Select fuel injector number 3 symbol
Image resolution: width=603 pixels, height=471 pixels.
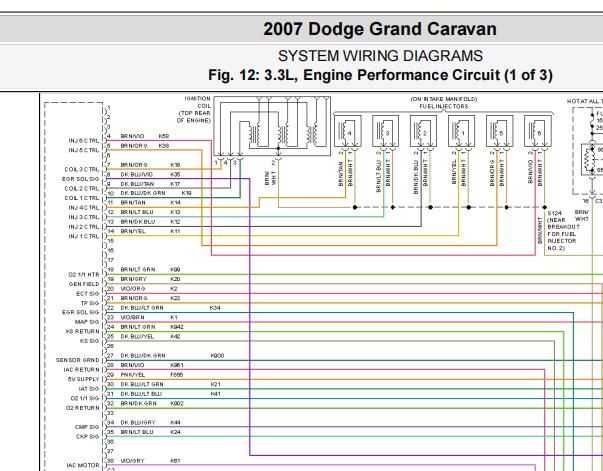386,131
